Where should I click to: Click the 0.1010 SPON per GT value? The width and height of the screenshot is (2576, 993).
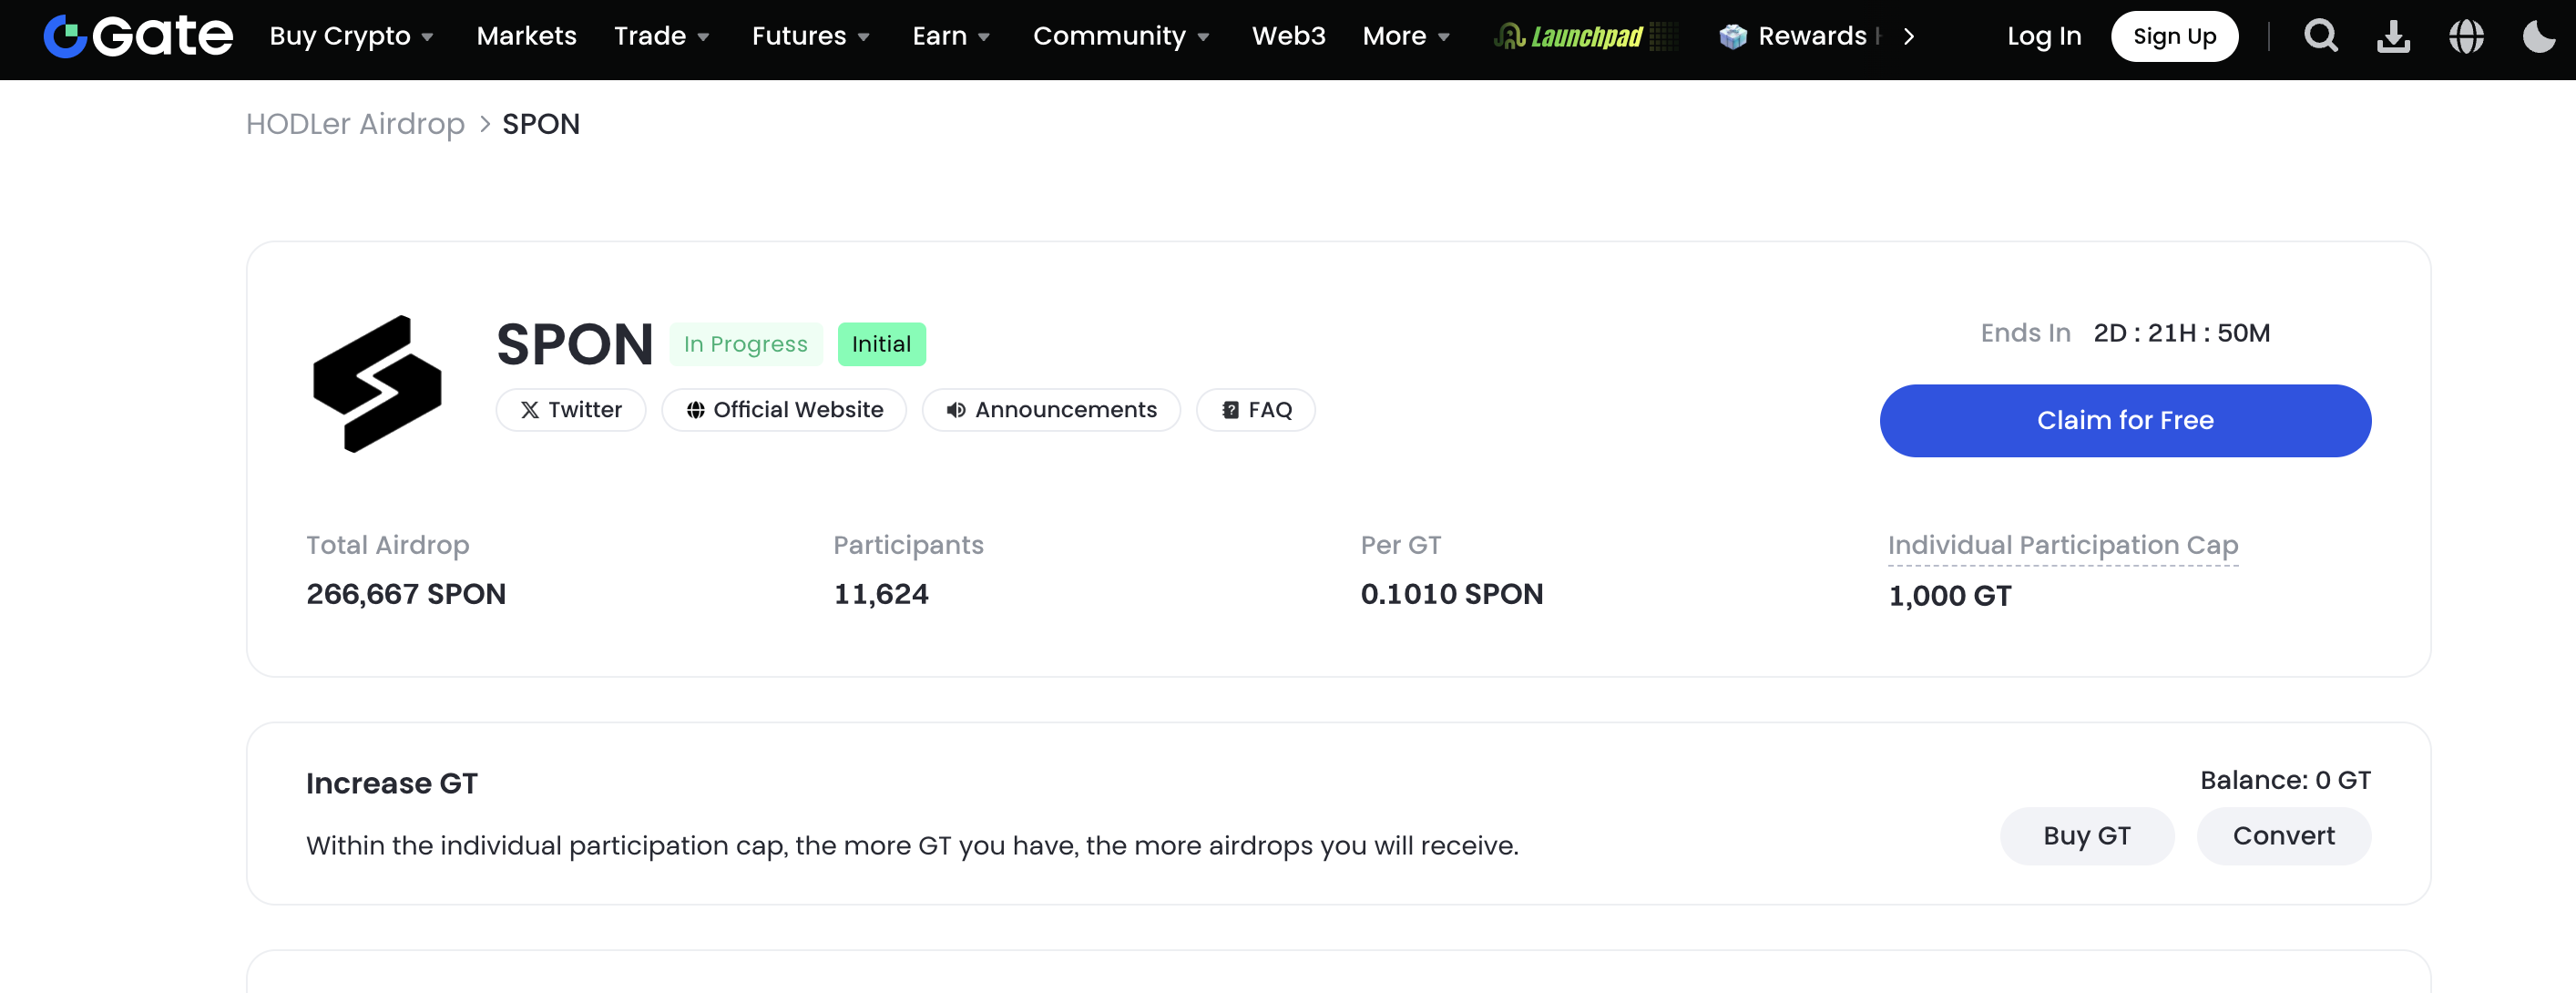click(x=1452, y=594)
